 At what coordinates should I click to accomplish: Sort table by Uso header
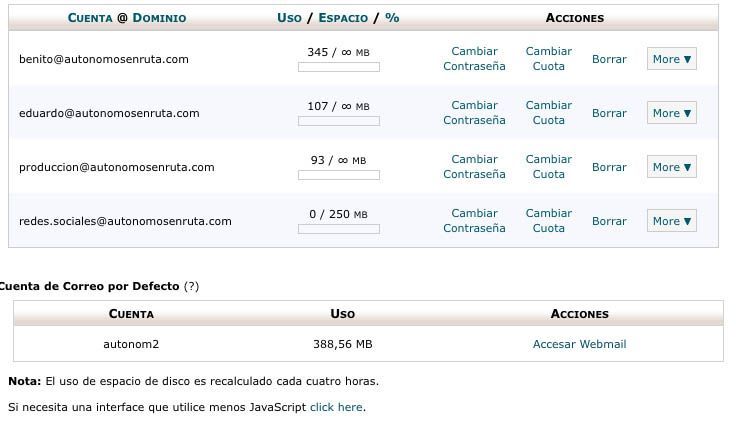[289, 18]
